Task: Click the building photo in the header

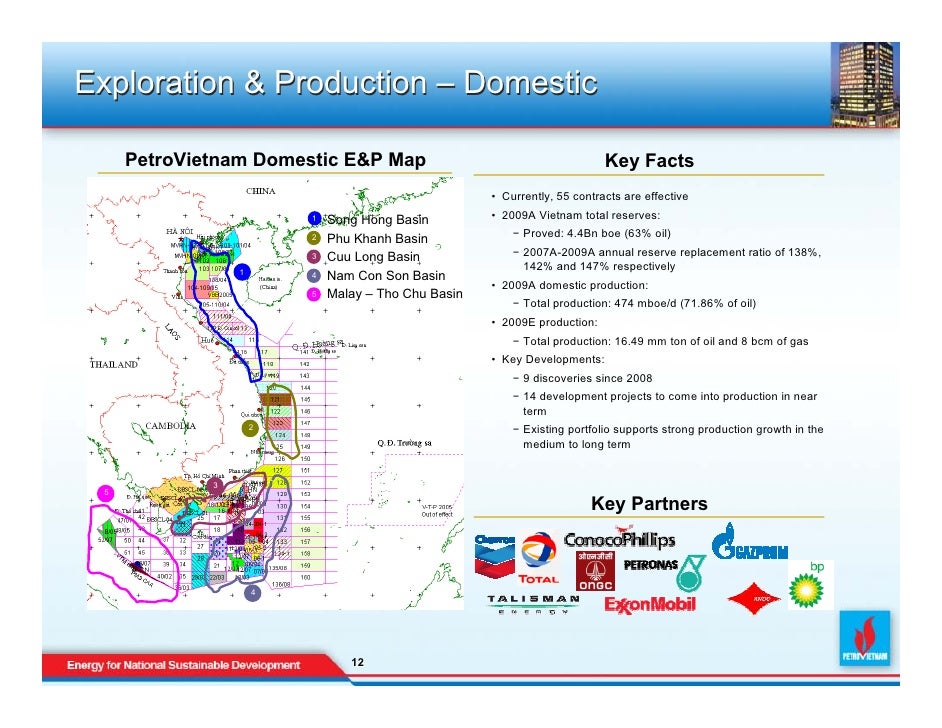Action: pyautogui.click(x=865, y=85)
